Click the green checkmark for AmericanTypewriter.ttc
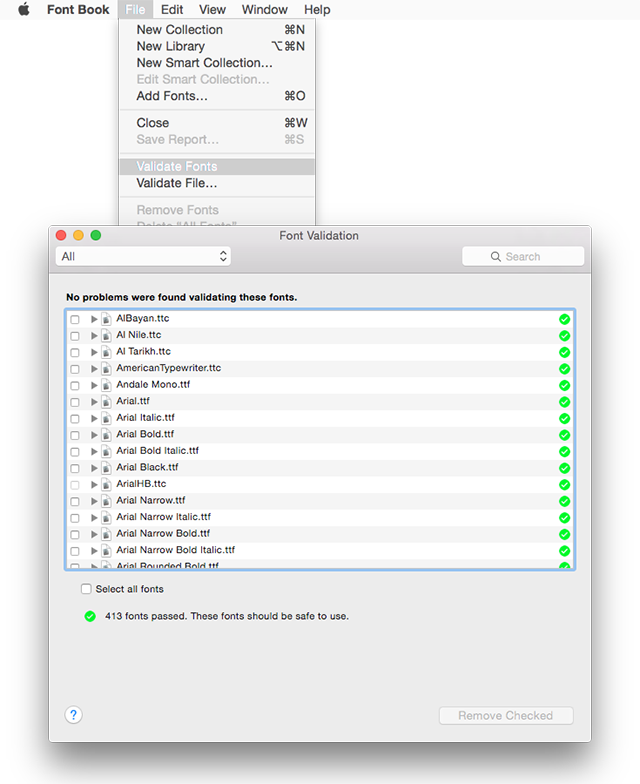Screen dimensions: 640x784 click(564, 369)
